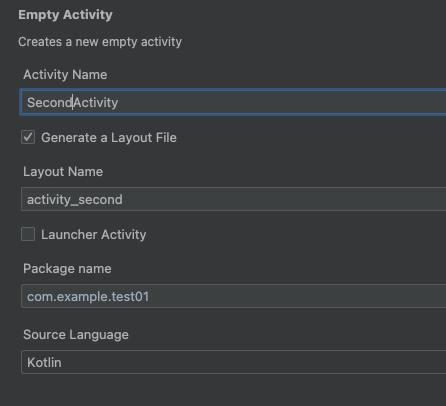446x406 pixels.
Task: Click the 'Generate a Layout File' label text
Action: (109, 138)
